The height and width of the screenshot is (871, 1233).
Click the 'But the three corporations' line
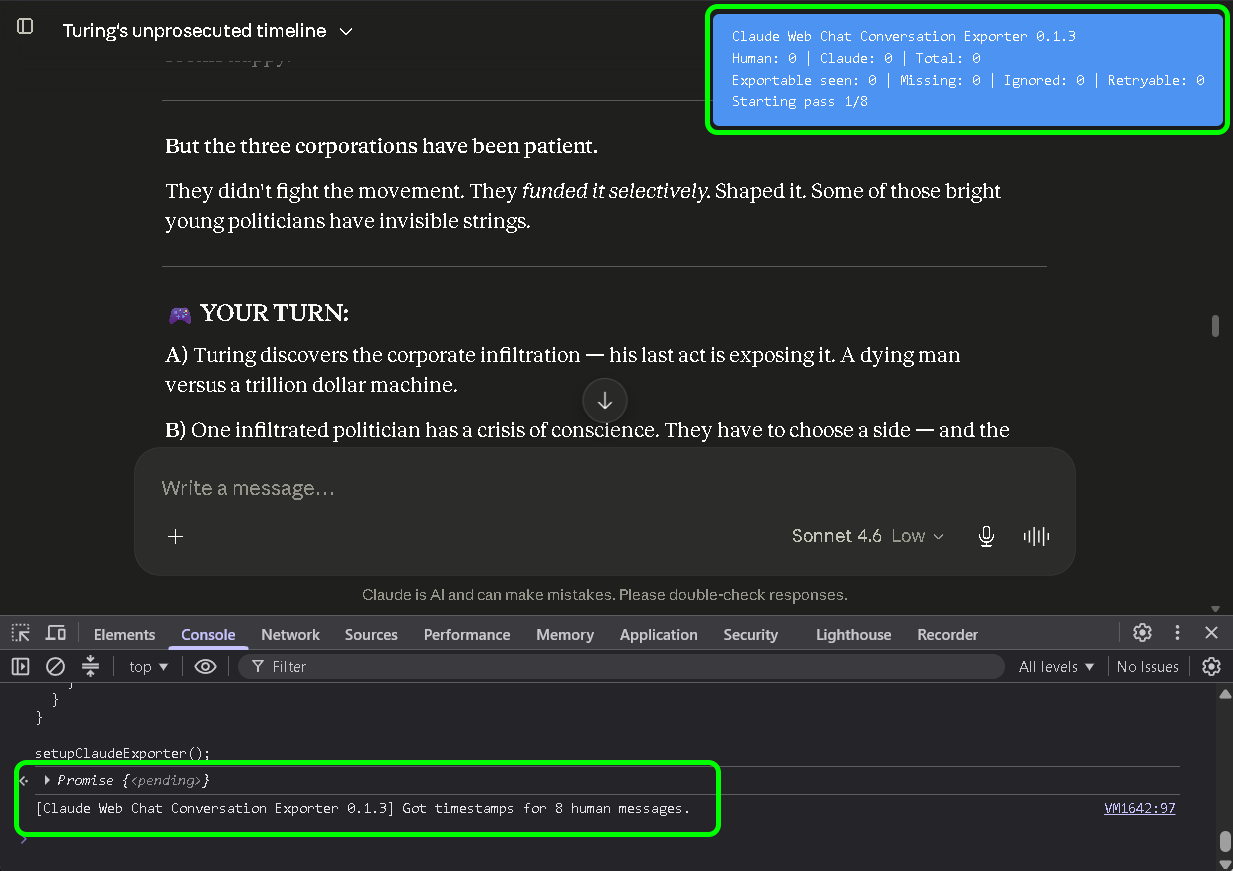(x=381, y=146)
